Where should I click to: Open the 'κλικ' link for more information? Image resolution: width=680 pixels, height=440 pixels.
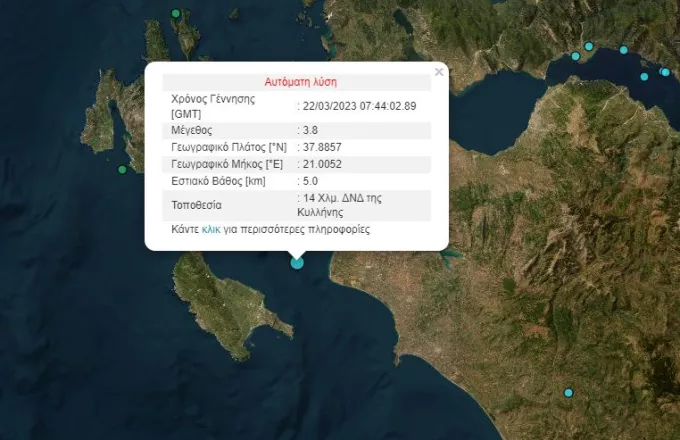pos(211,229)
